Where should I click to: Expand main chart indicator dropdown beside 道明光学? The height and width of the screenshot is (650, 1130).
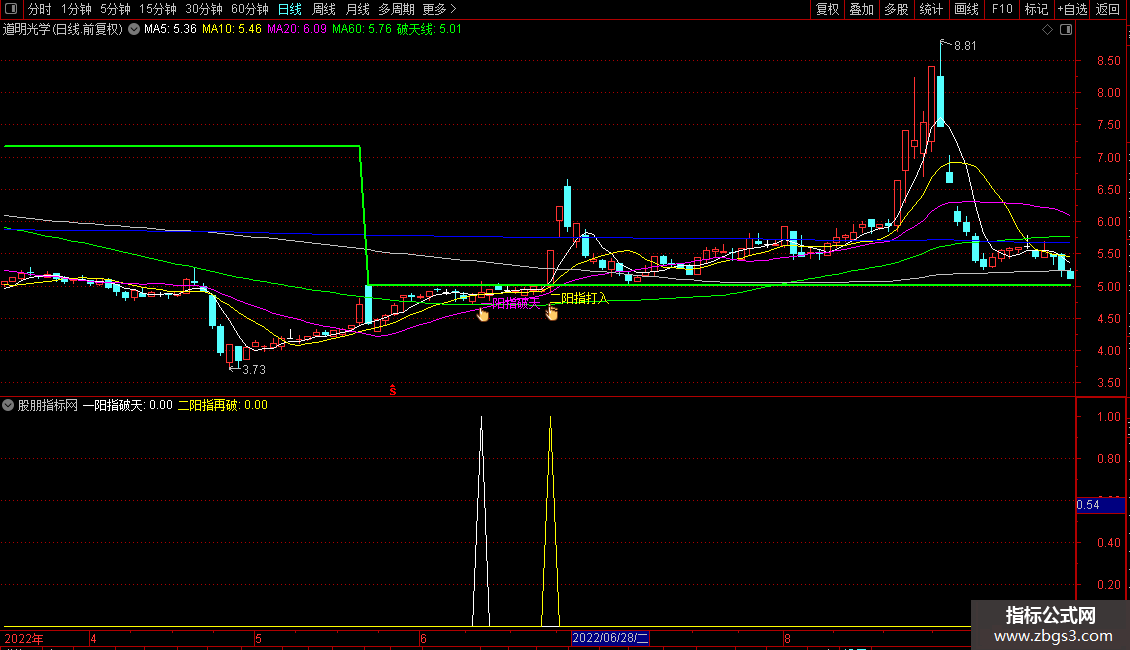(x=134, y=30)
